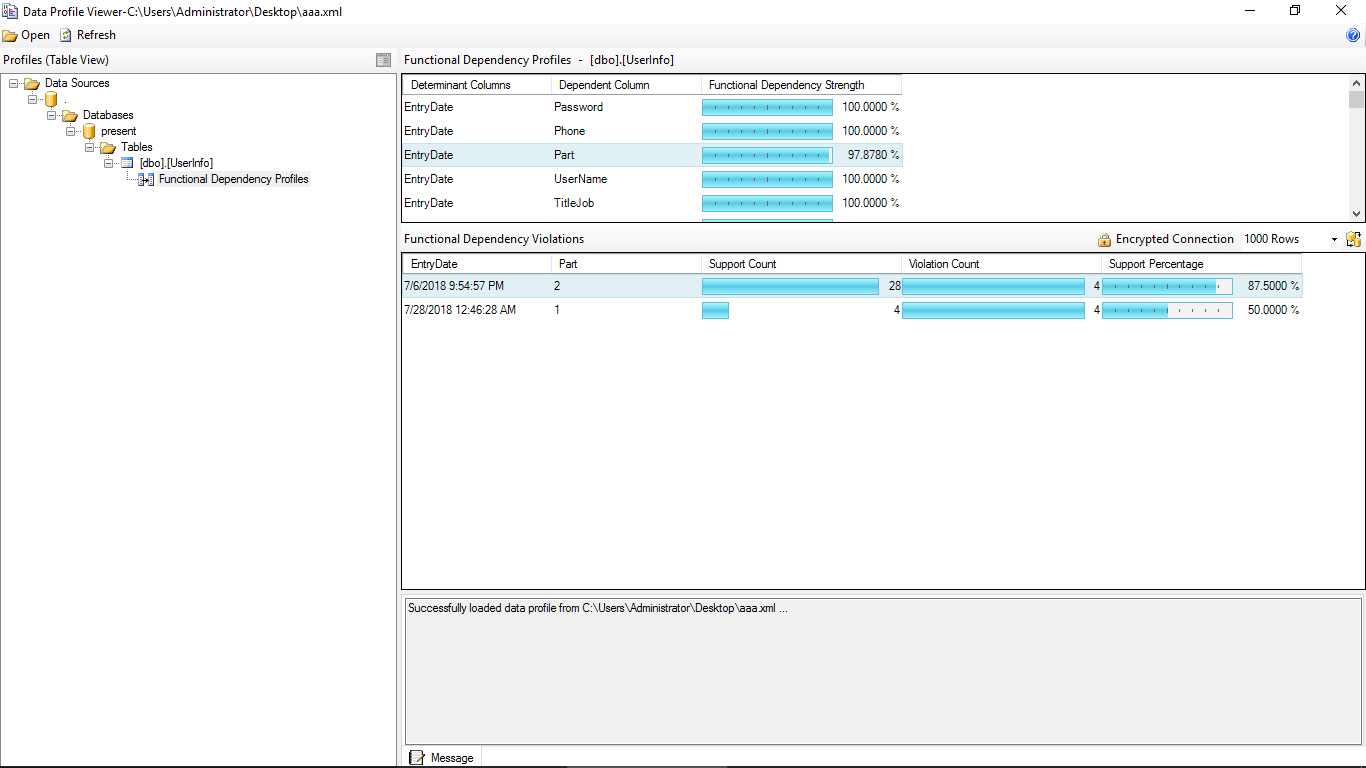Switch to the Message tab
The width and height of the screenshot is (1366, 768).
tap(442, 758)
